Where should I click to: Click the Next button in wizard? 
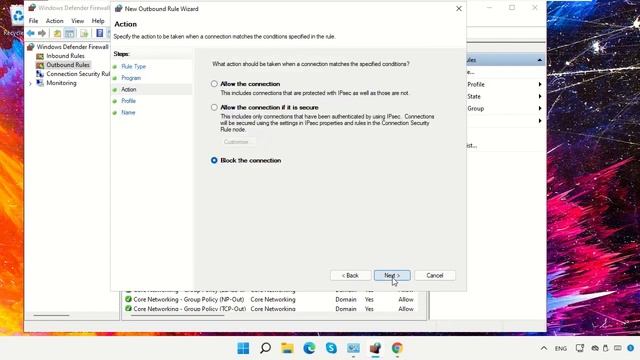pyautogui.click(x=392, y=276)
